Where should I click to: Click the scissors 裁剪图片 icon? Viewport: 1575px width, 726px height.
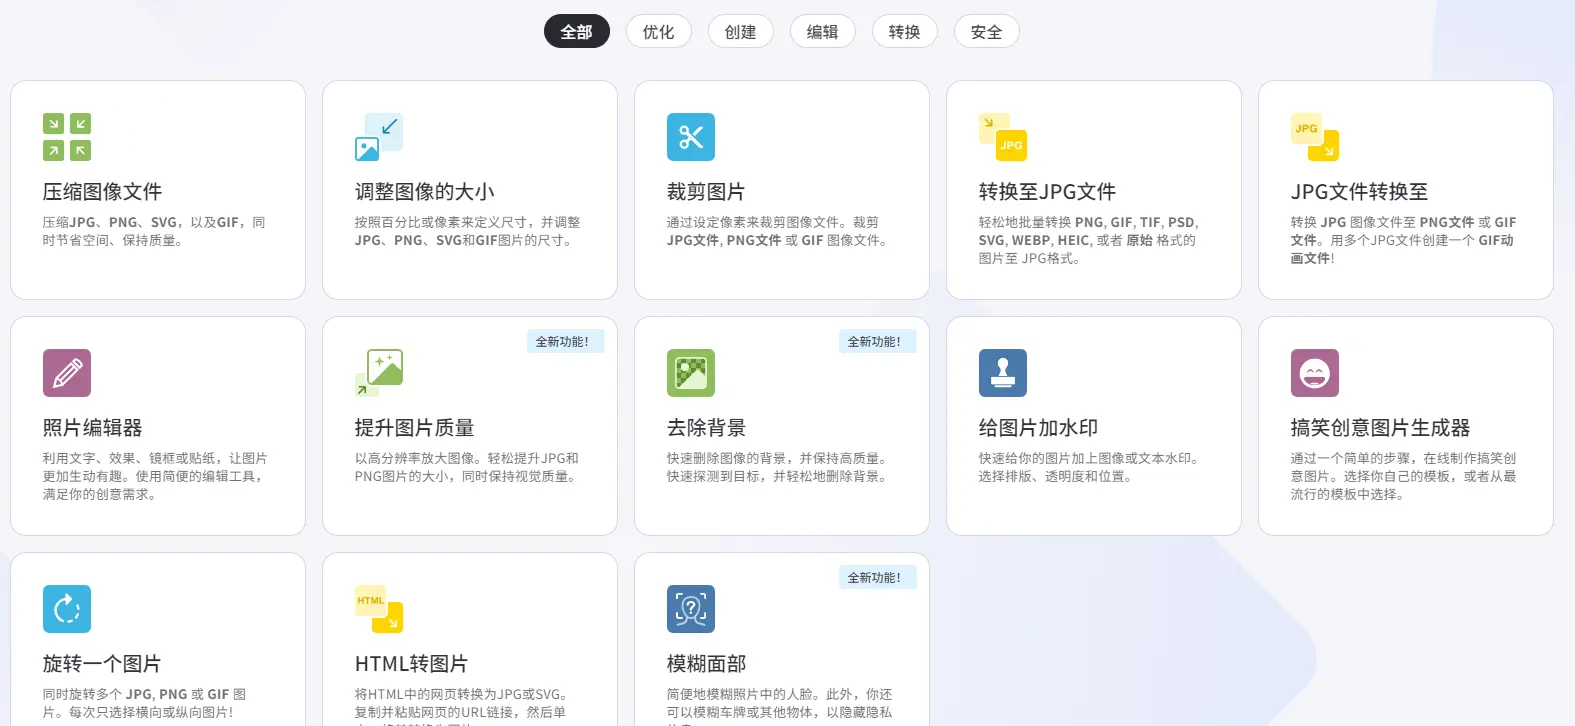click(x=691, y=137)
